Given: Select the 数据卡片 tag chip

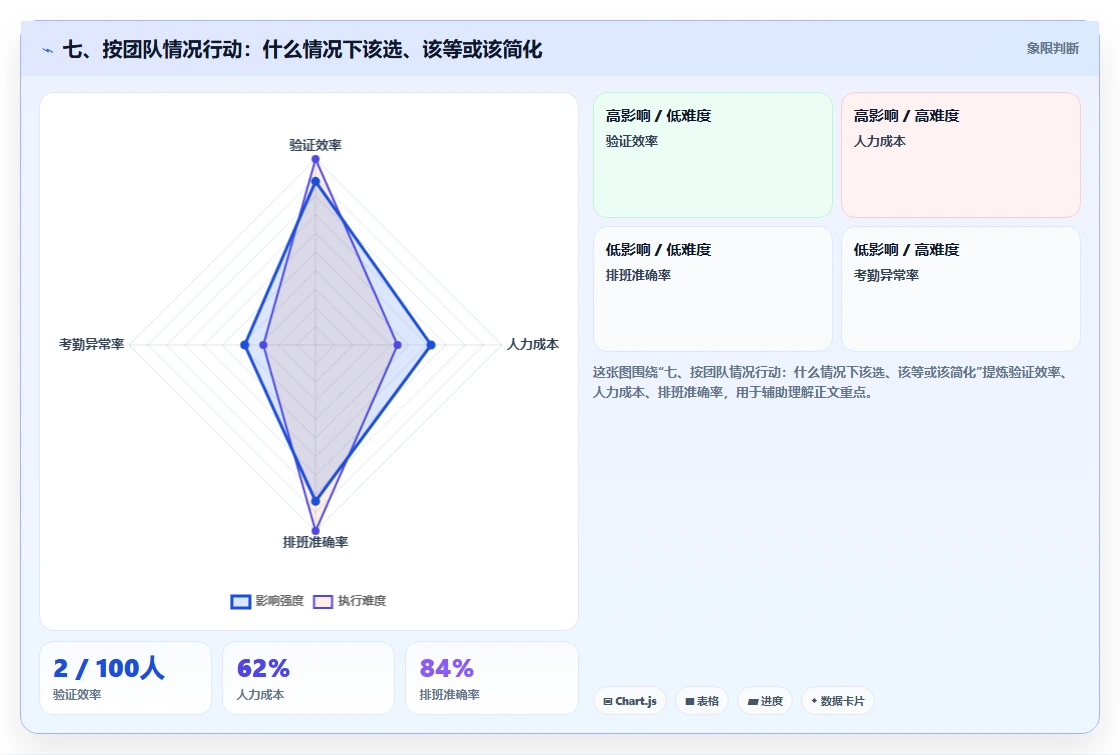Looking at the screenshot, I should point(838,701).
